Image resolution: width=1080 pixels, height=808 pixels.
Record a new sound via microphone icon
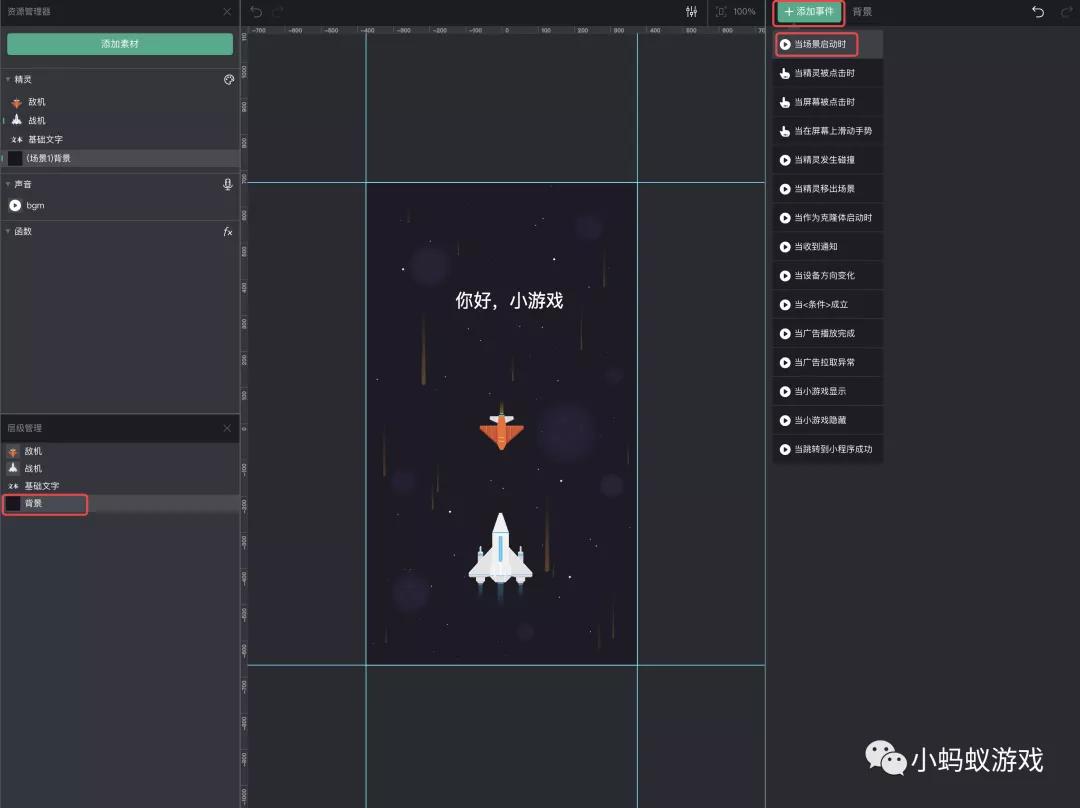point(229,184)
